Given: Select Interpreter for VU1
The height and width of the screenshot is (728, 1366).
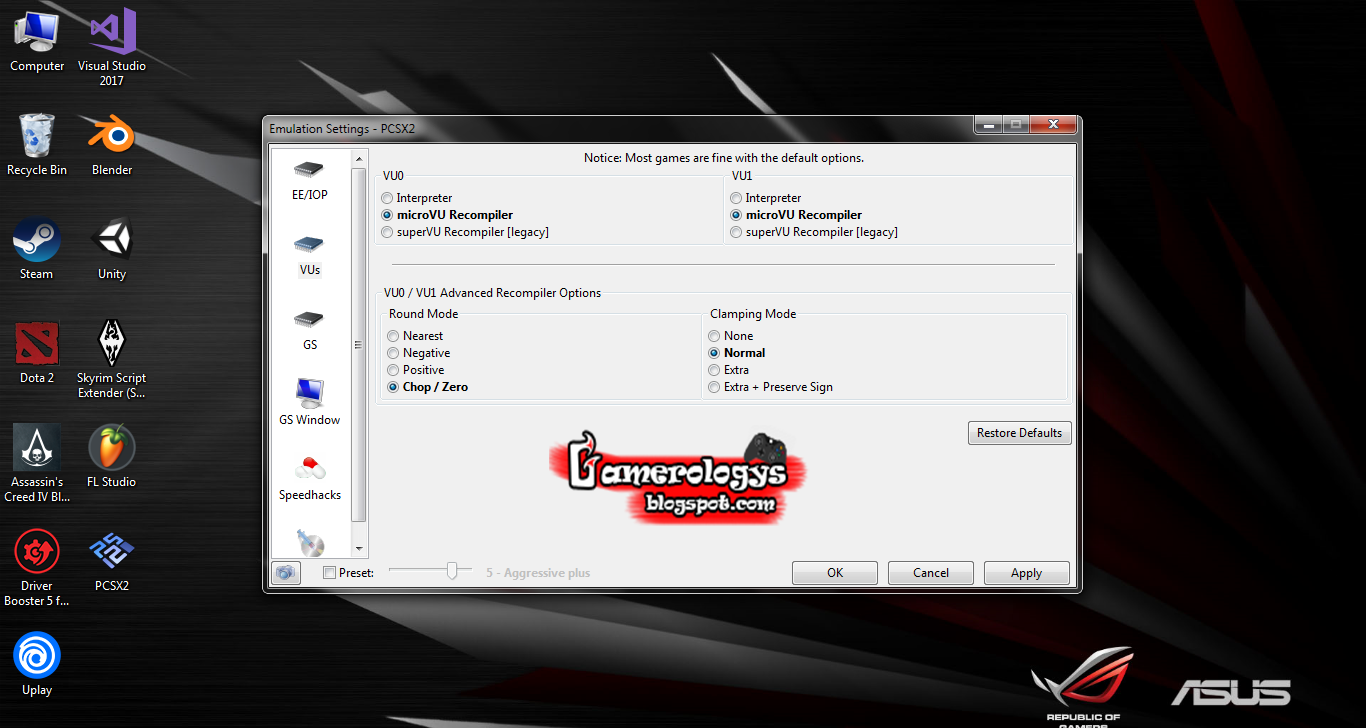Looking at the screenshot, I should pos(766,198).
